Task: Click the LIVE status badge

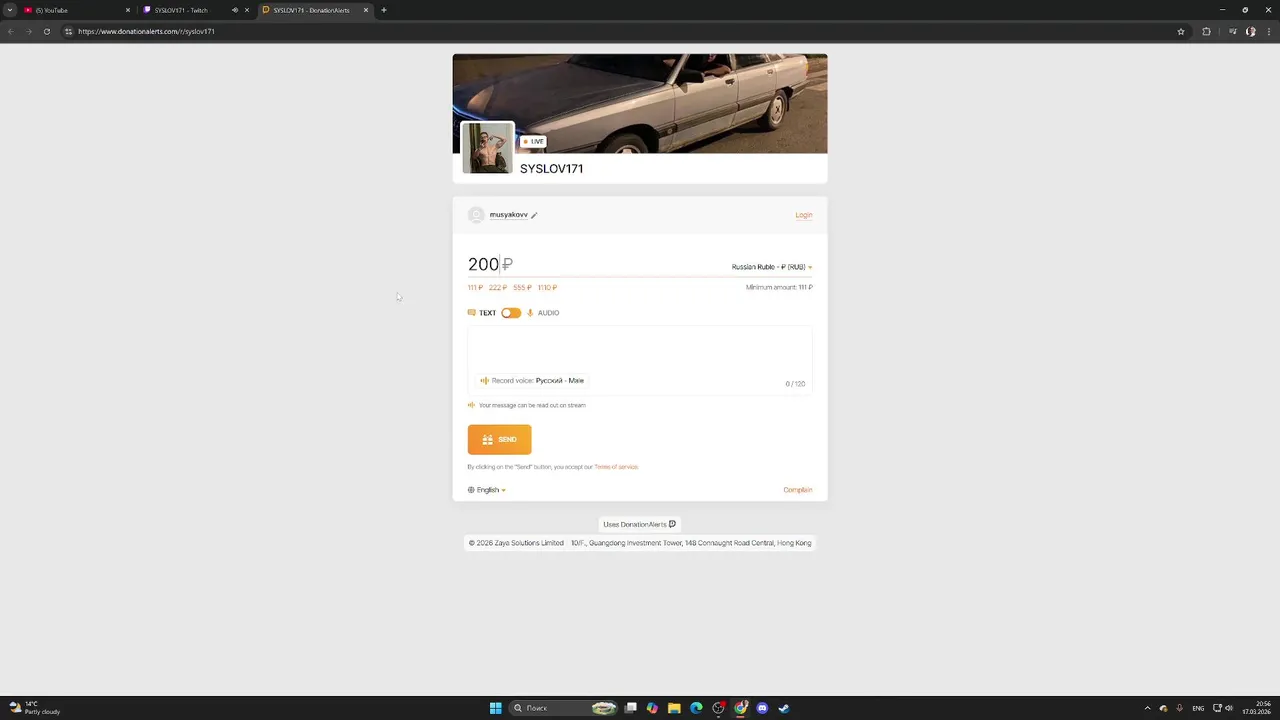Action: pos(533,142)
